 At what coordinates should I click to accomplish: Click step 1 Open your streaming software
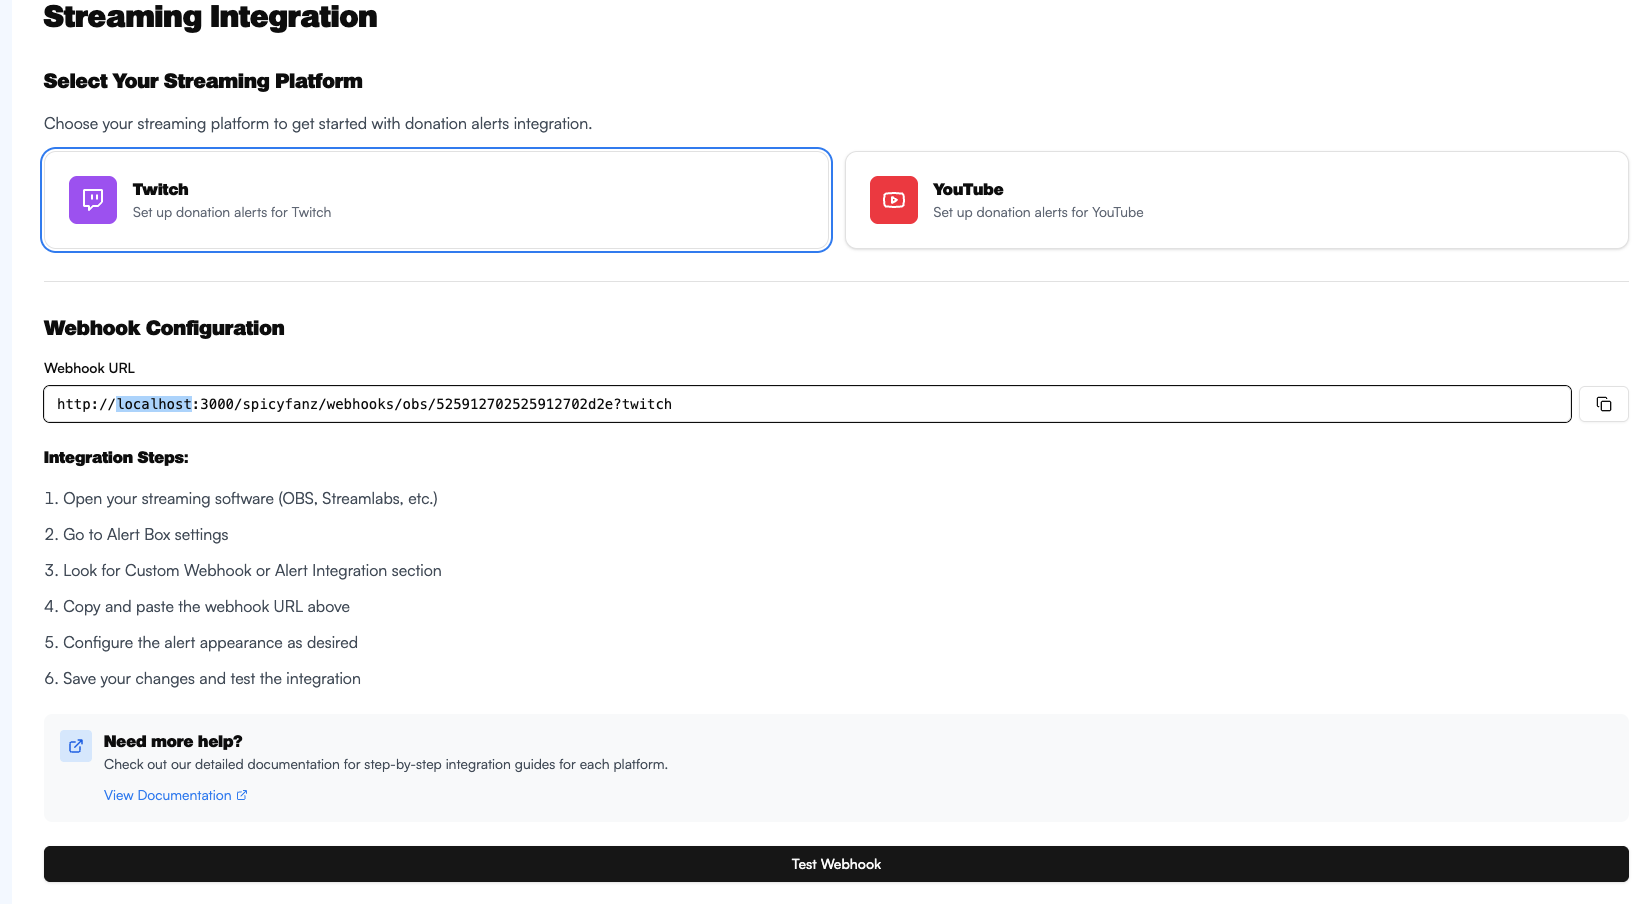[241, 498]
